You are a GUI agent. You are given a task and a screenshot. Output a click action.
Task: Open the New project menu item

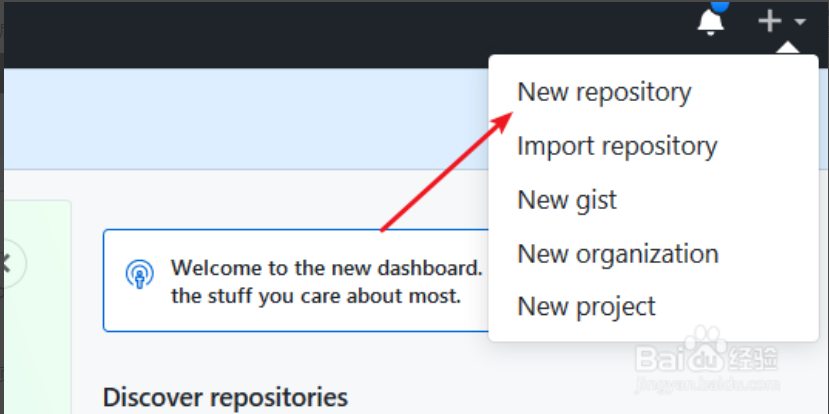point(586,307)
